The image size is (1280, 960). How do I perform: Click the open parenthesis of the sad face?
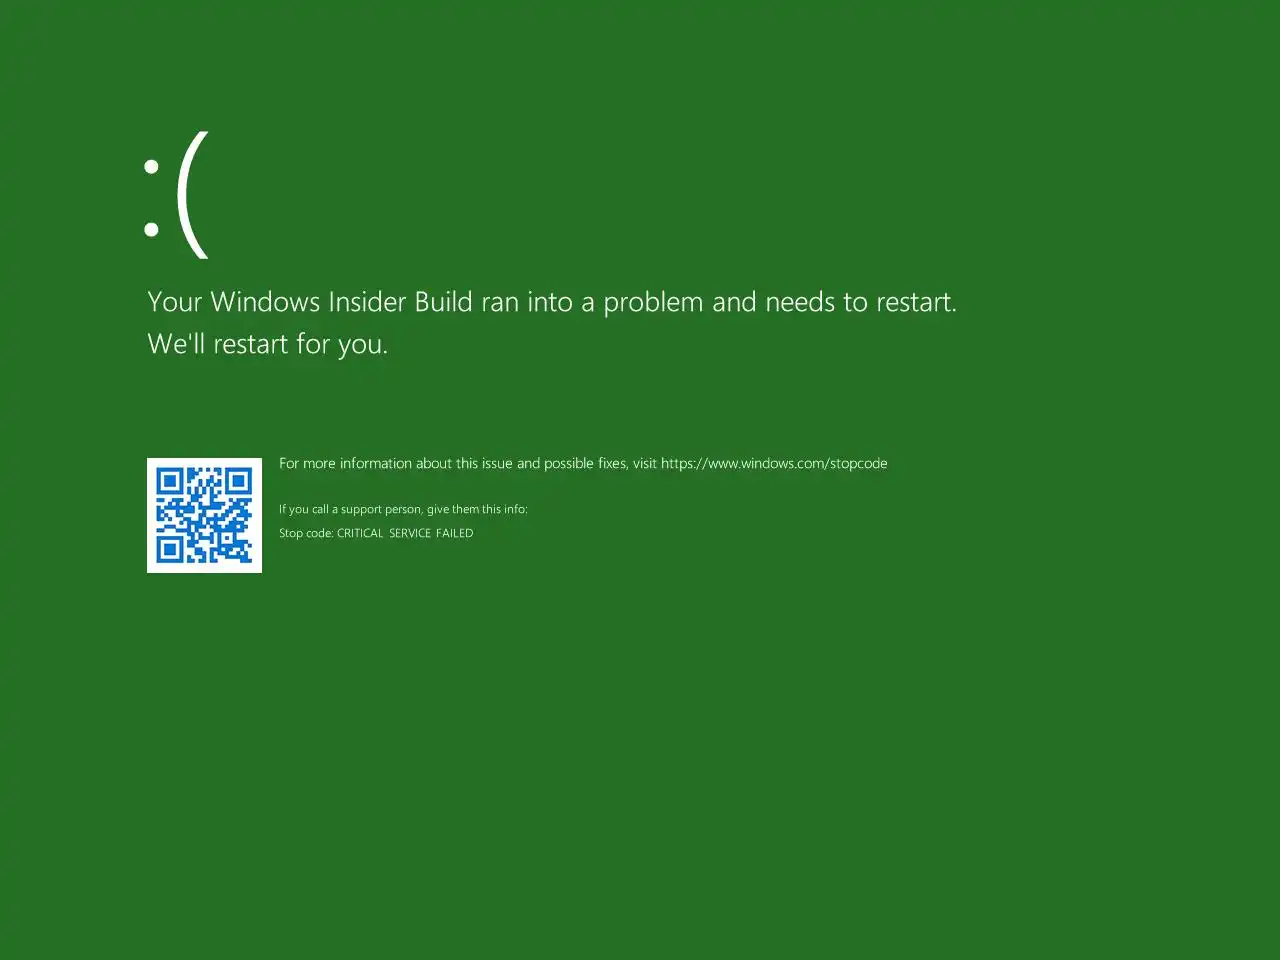(x=193, y=195)
